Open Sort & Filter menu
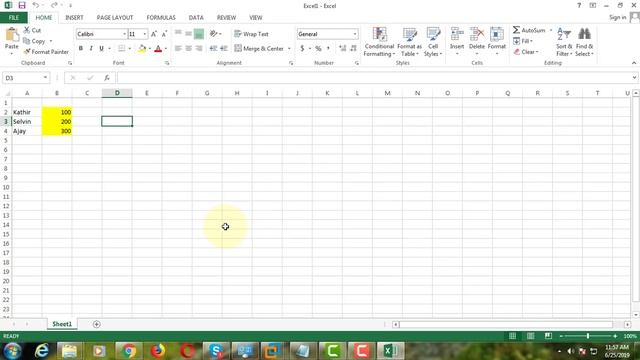 564,42
